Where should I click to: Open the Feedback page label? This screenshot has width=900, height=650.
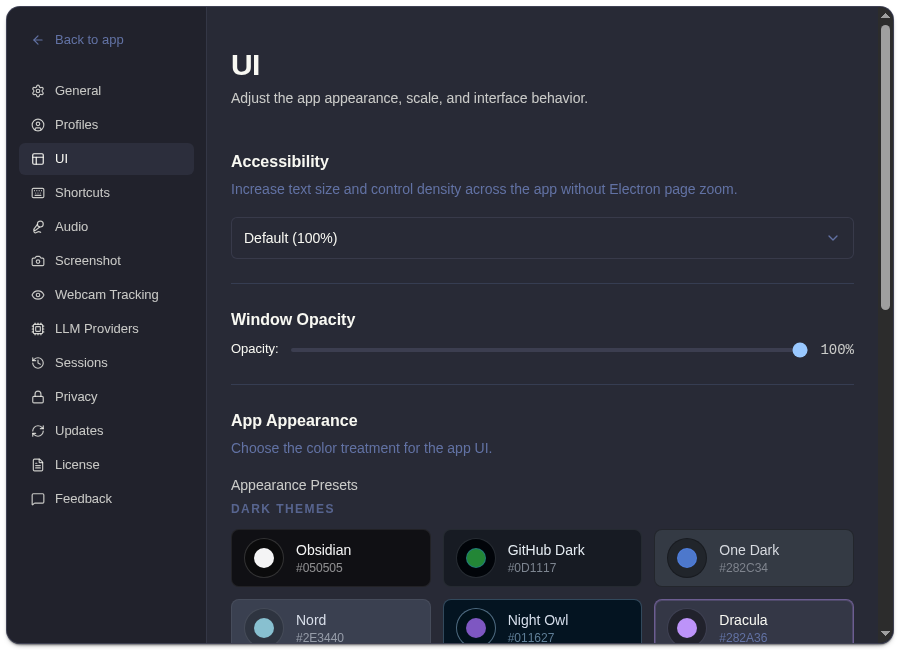83,498
